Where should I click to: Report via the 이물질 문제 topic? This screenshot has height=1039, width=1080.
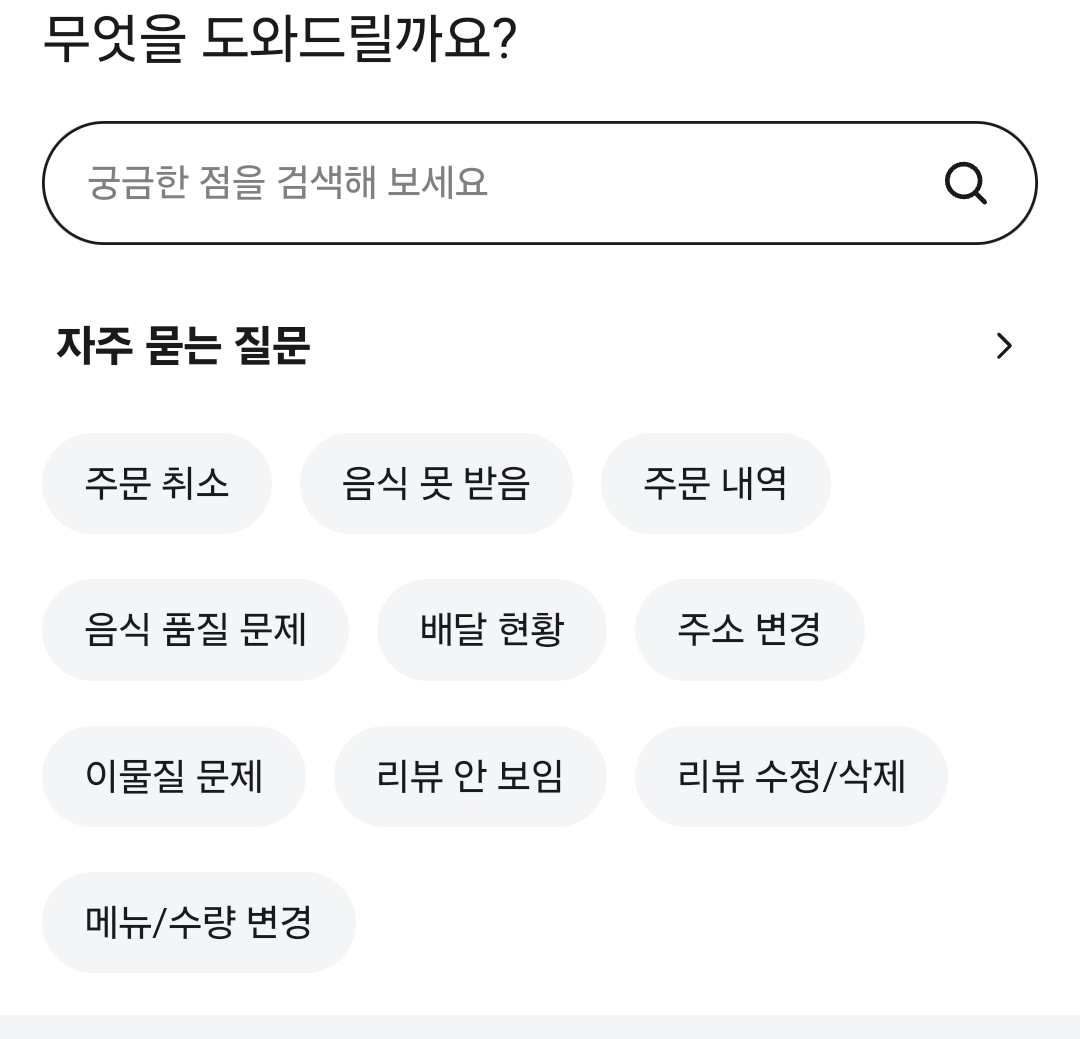click(174, 776)
